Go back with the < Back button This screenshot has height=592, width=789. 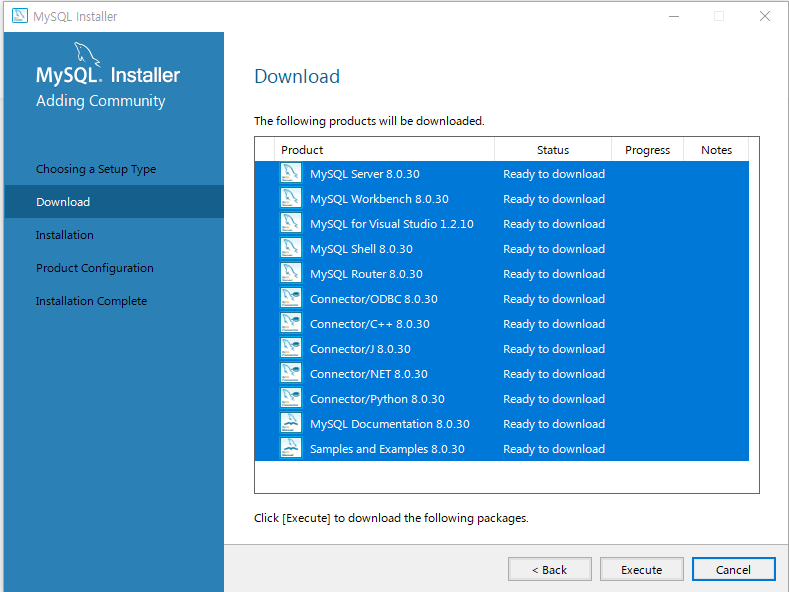tap(549, 569)
